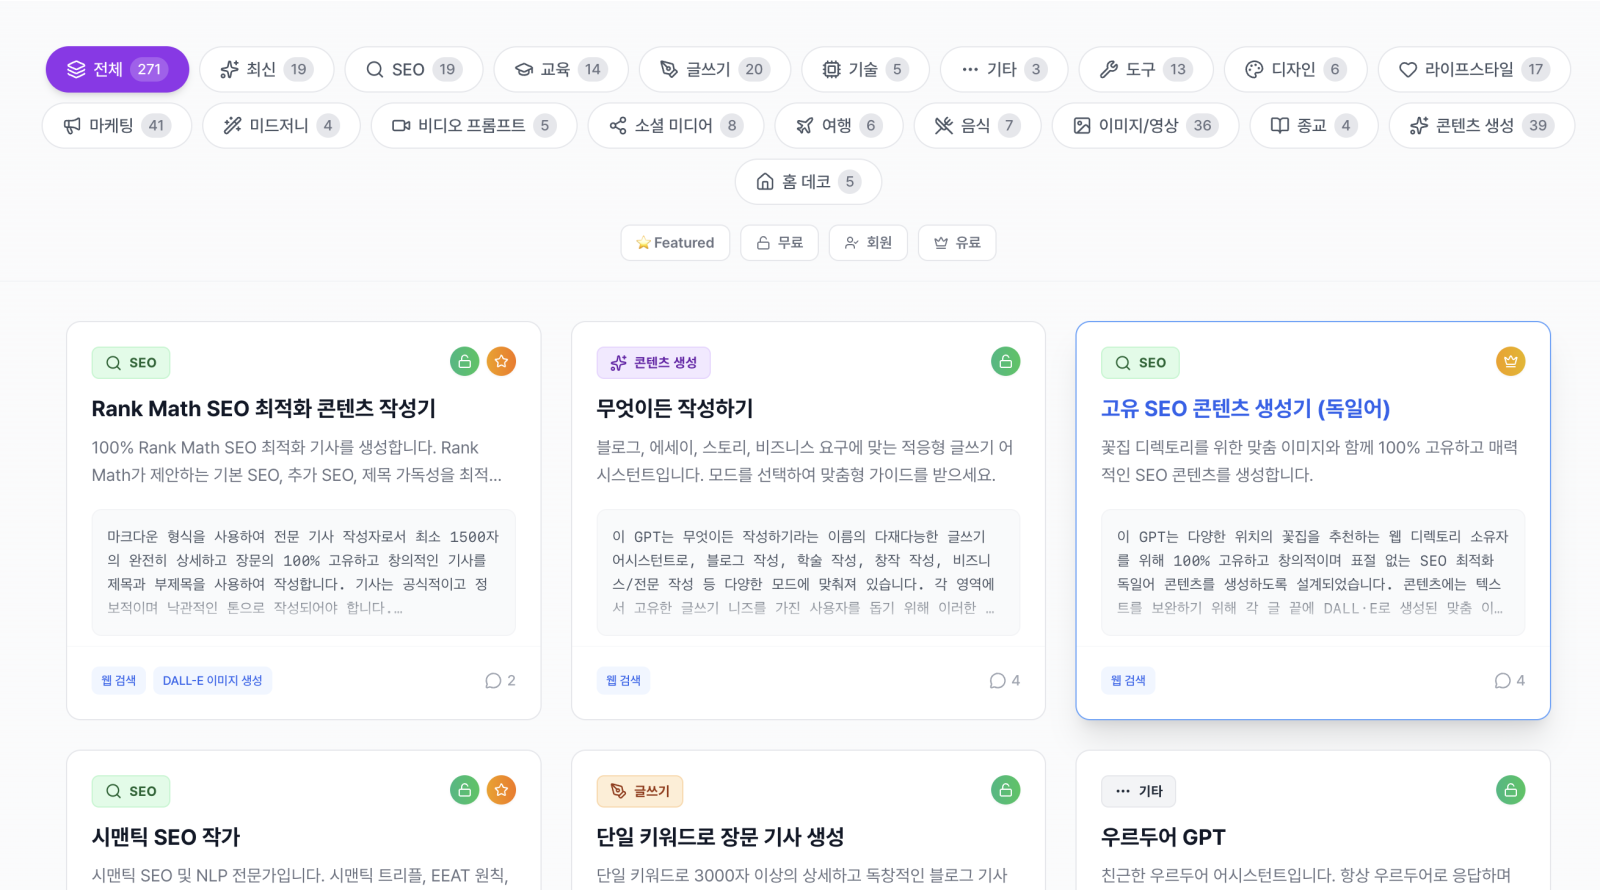Screen dimensions: 1600x890
Task: Click DALL-E 이미지 생성 tag
Action: tap(212, 681)
